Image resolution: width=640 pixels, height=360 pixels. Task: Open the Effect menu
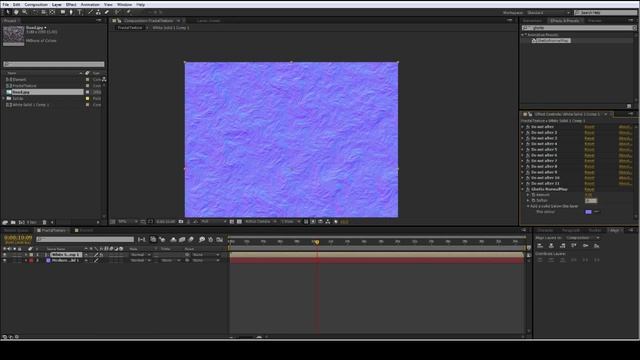[x=71, y=4]
